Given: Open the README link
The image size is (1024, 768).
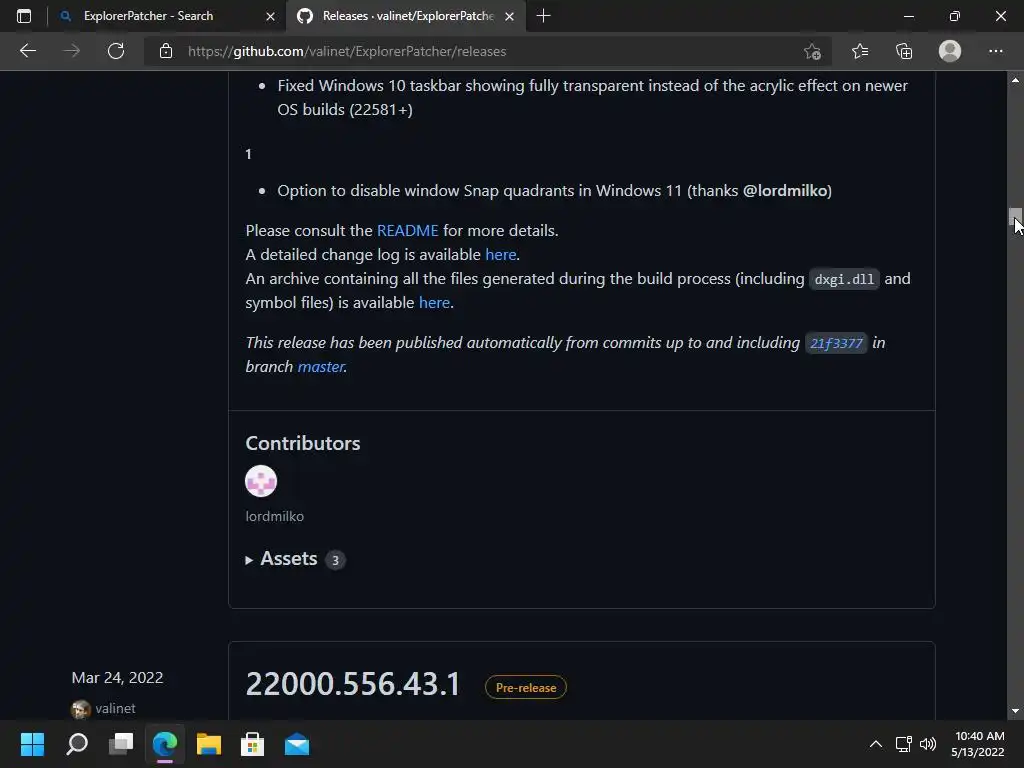Looking at the screenshot, I should pyautogui.click(x=408, y=231).
